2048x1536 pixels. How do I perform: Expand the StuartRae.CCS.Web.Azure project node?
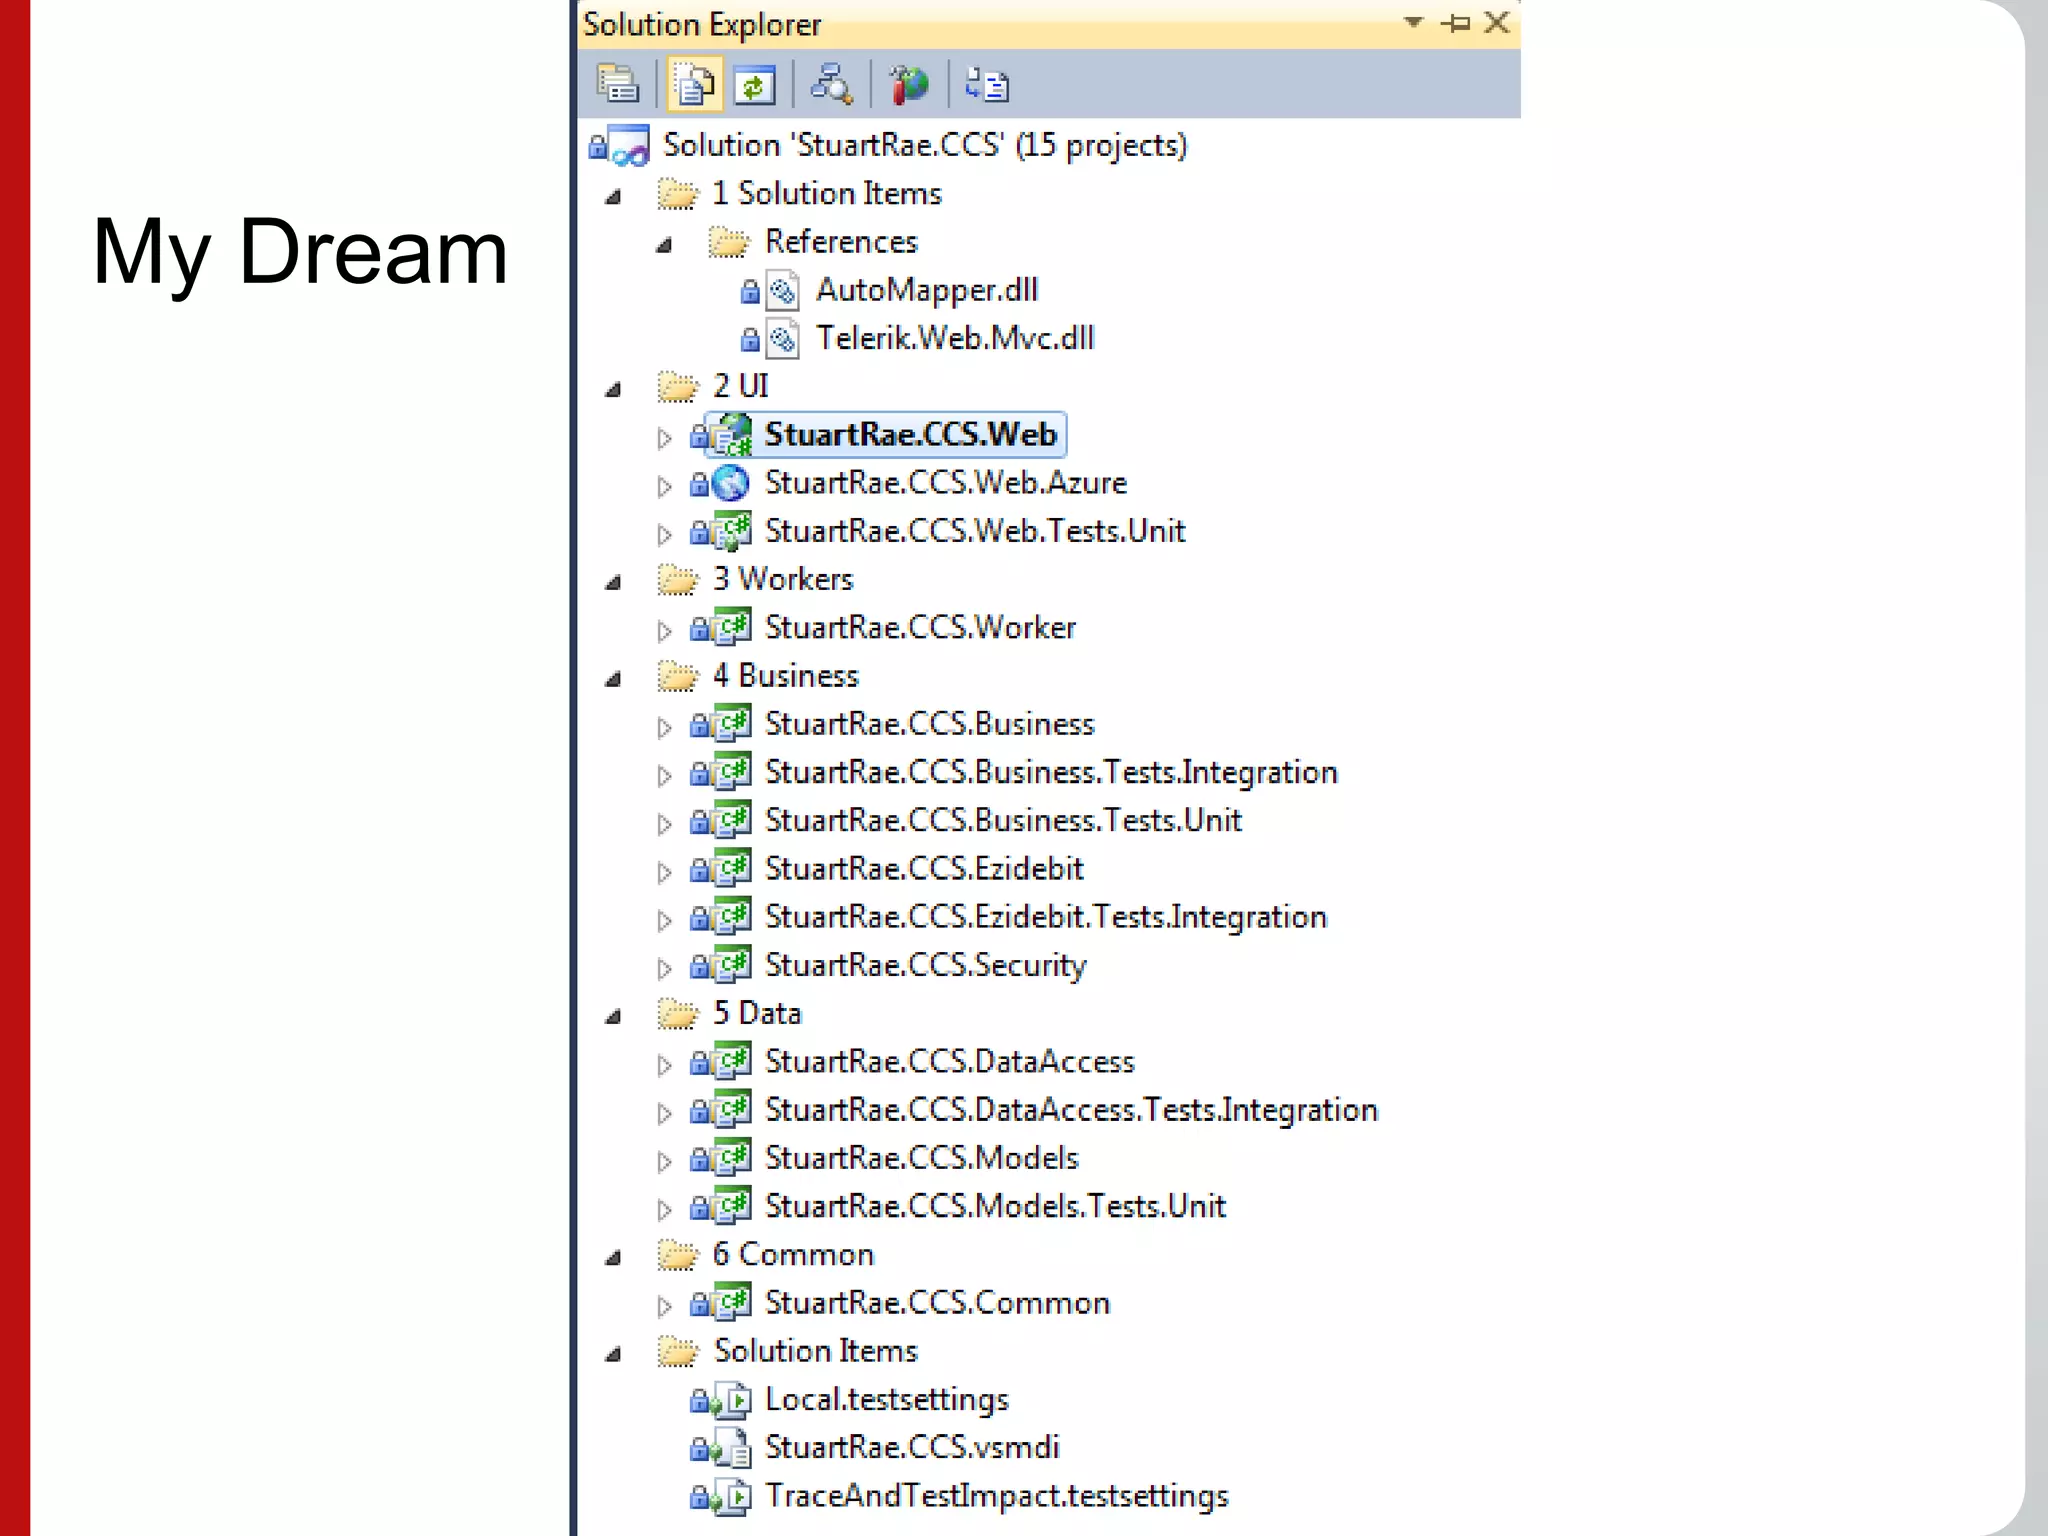click(x=664, y=486)
